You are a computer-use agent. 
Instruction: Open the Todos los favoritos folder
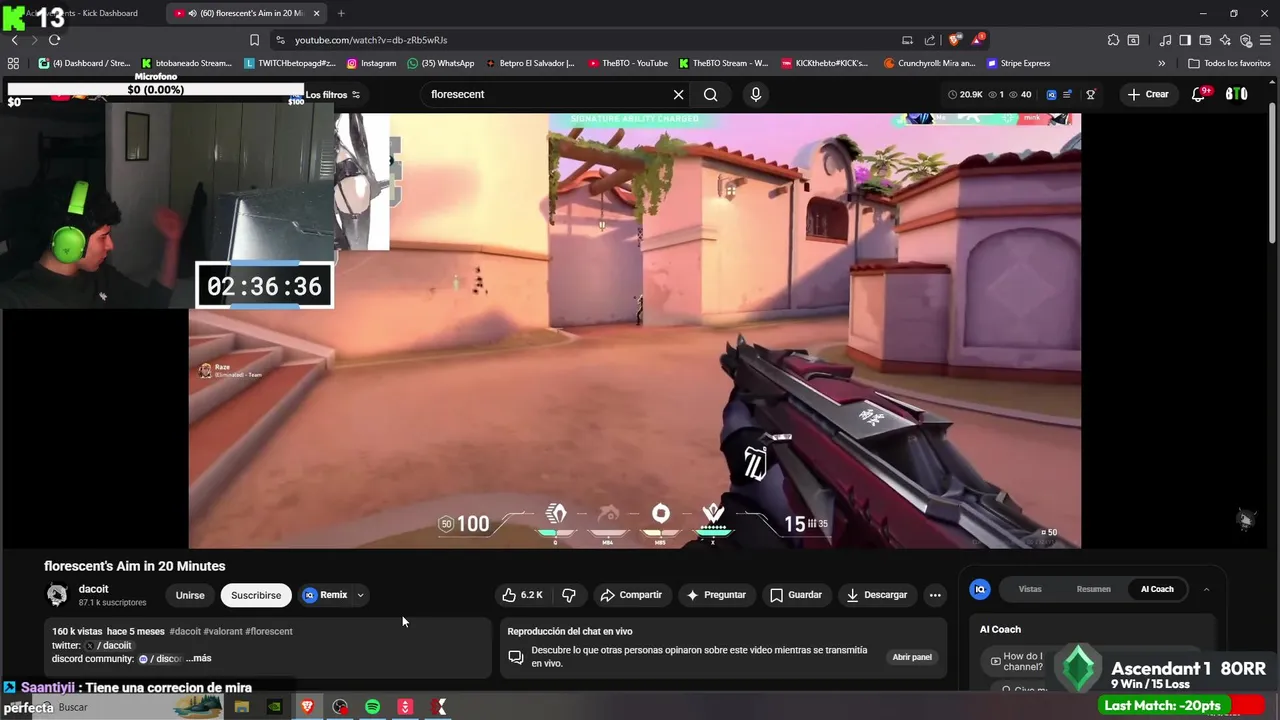tap(1229, 63)
